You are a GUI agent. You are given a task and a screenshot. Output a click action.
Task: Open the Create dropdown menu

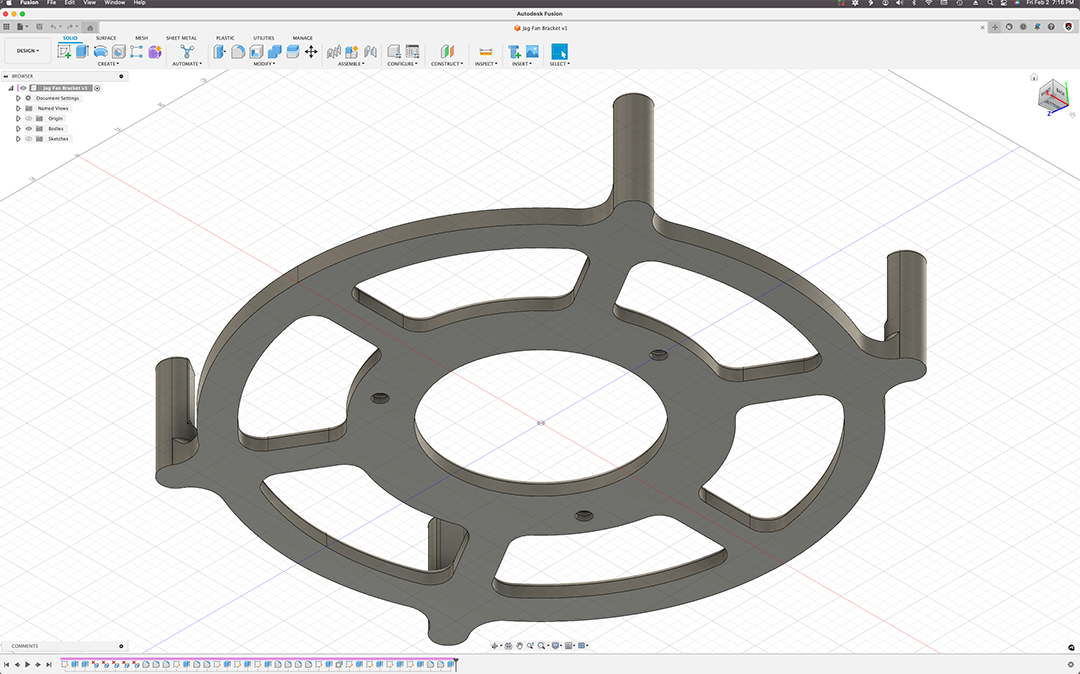(108, 64)
